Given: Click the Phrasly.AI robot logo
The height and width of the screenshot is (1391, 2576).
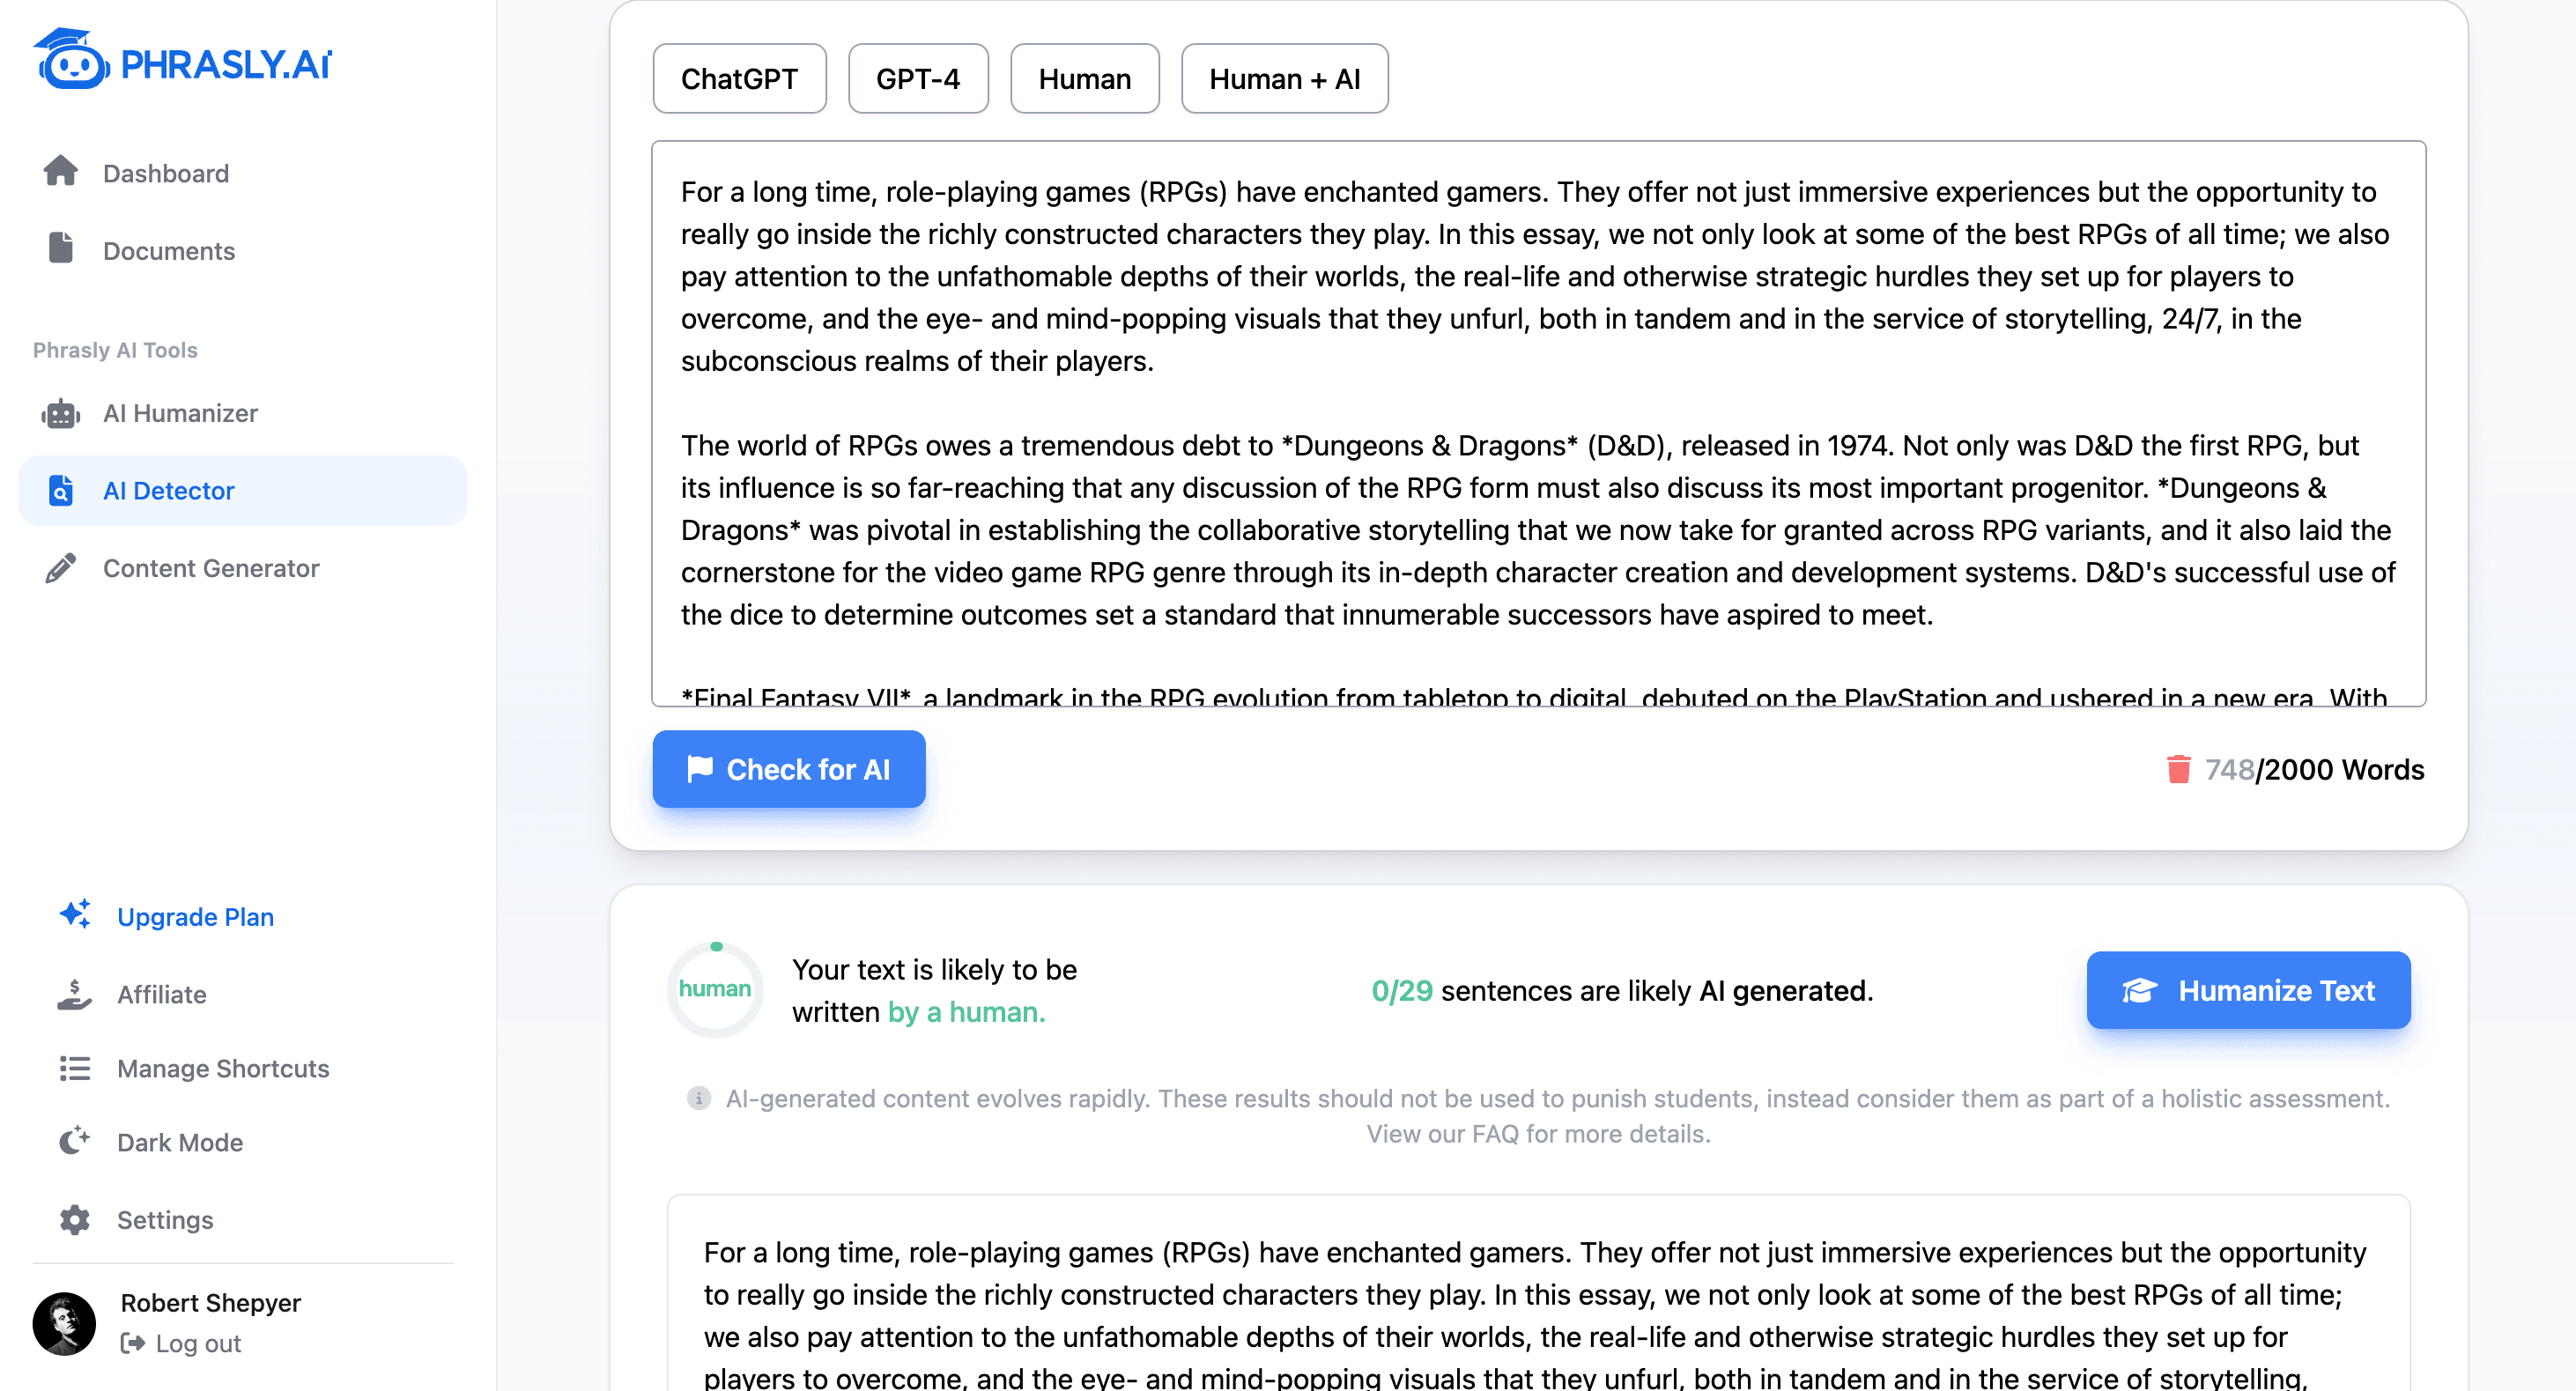Looking at the screenshot, I should [x=71, y=60].
